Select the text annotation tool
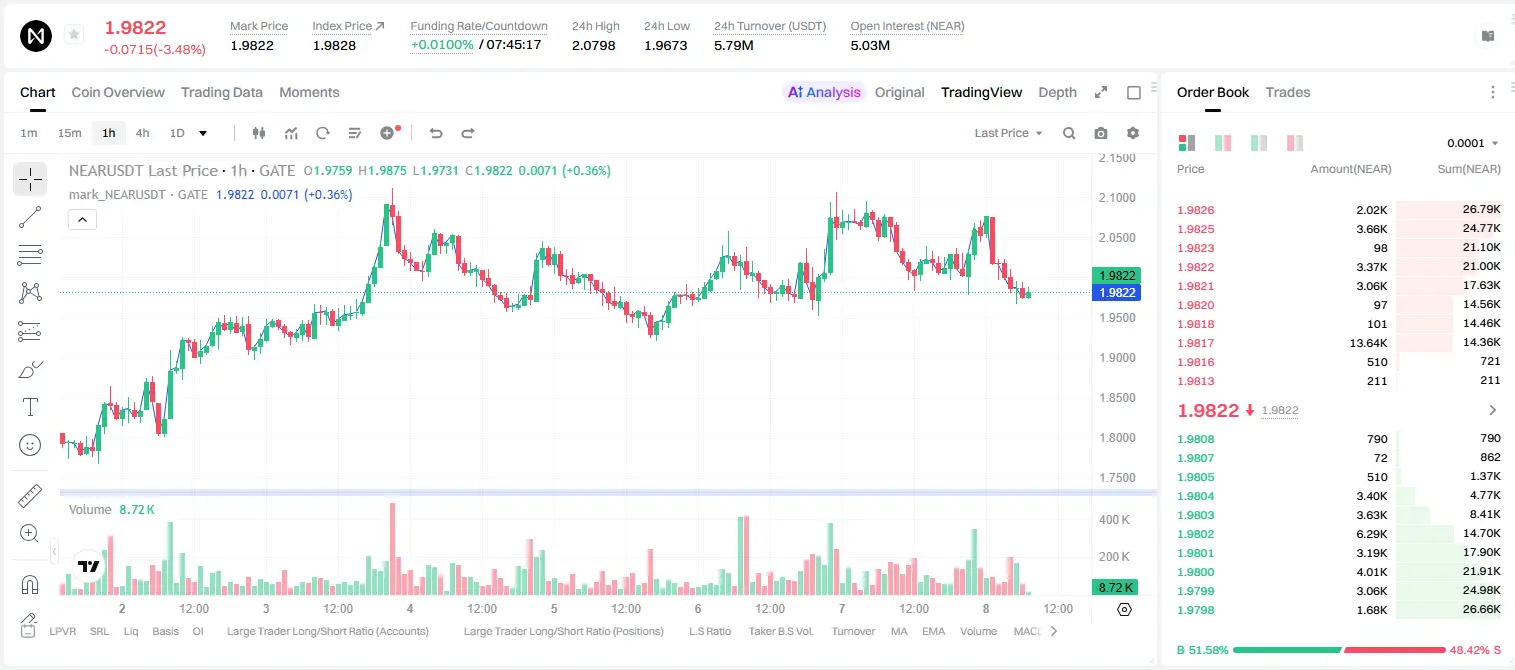The height and width of the screenshot is (670, 1515). click(x=30, y=407)
